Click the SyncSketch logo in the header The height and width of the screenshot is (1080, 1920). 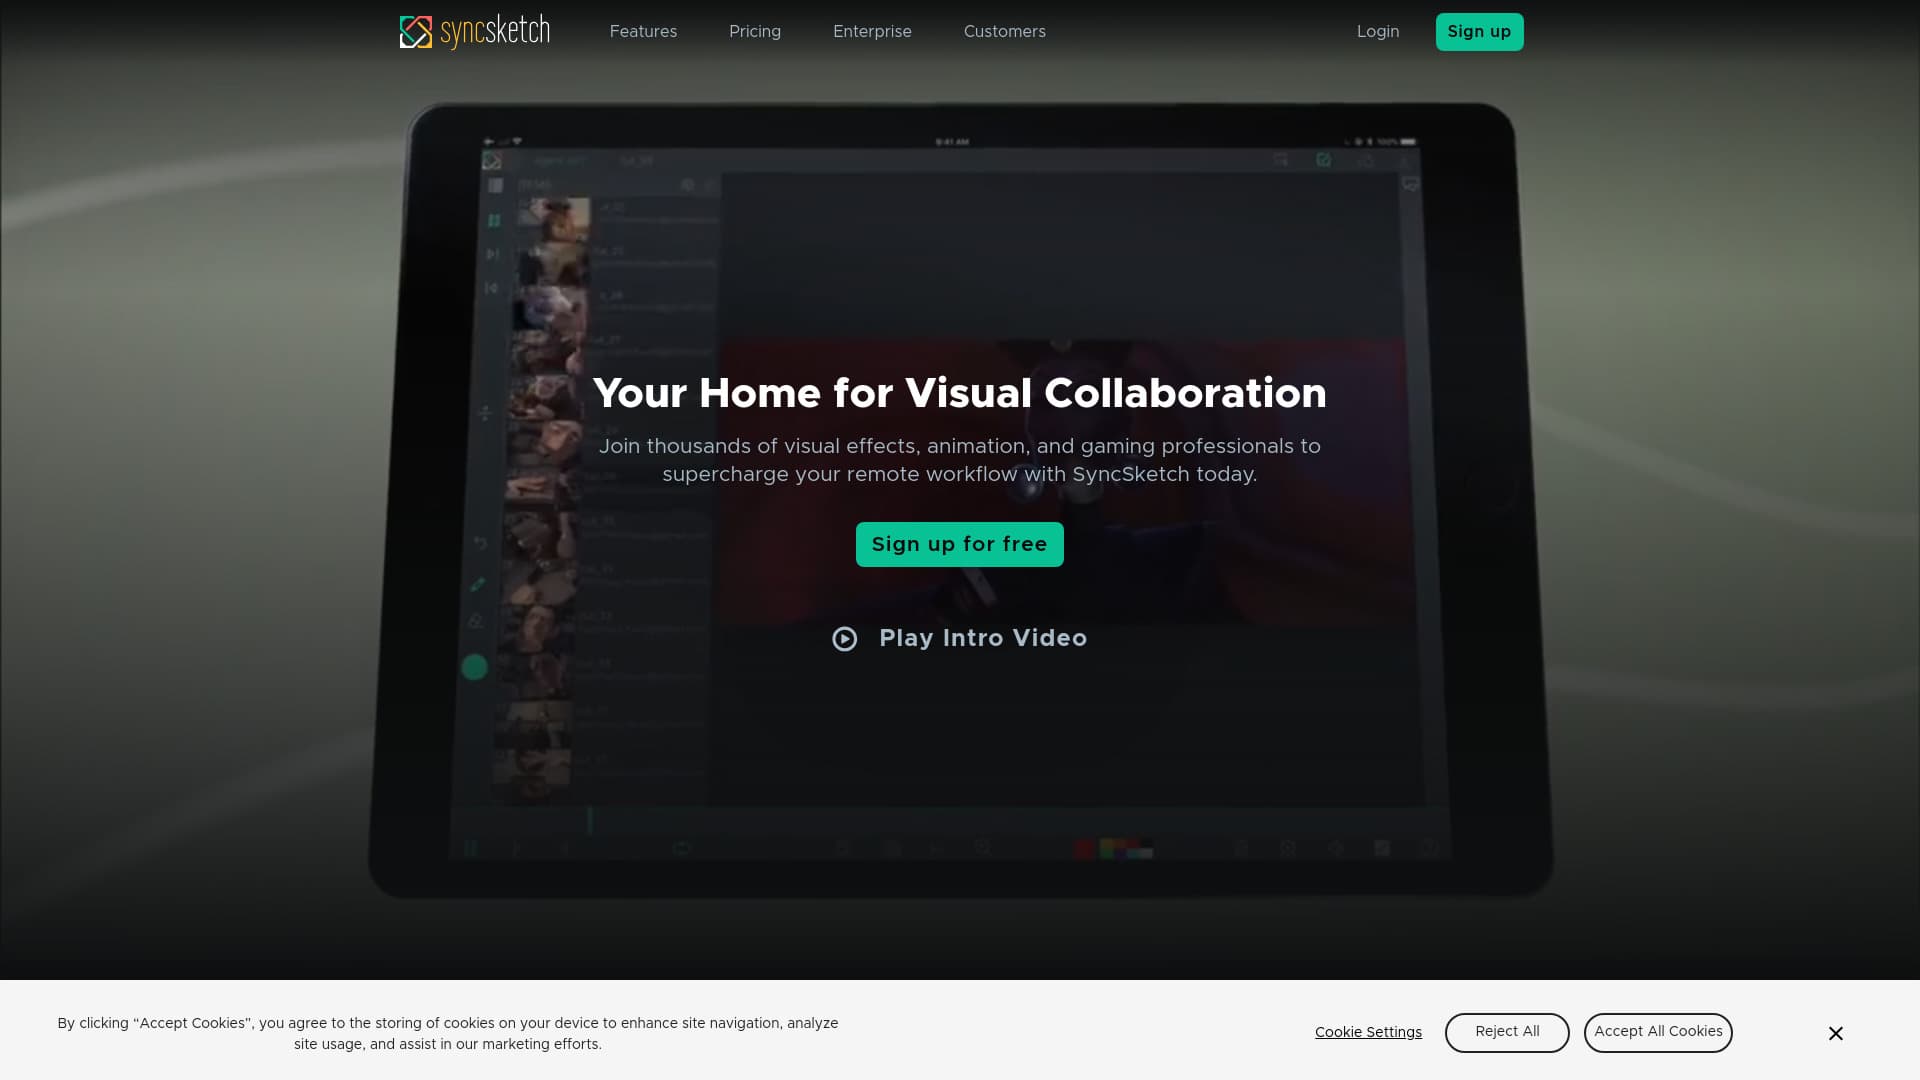point(474,31)
